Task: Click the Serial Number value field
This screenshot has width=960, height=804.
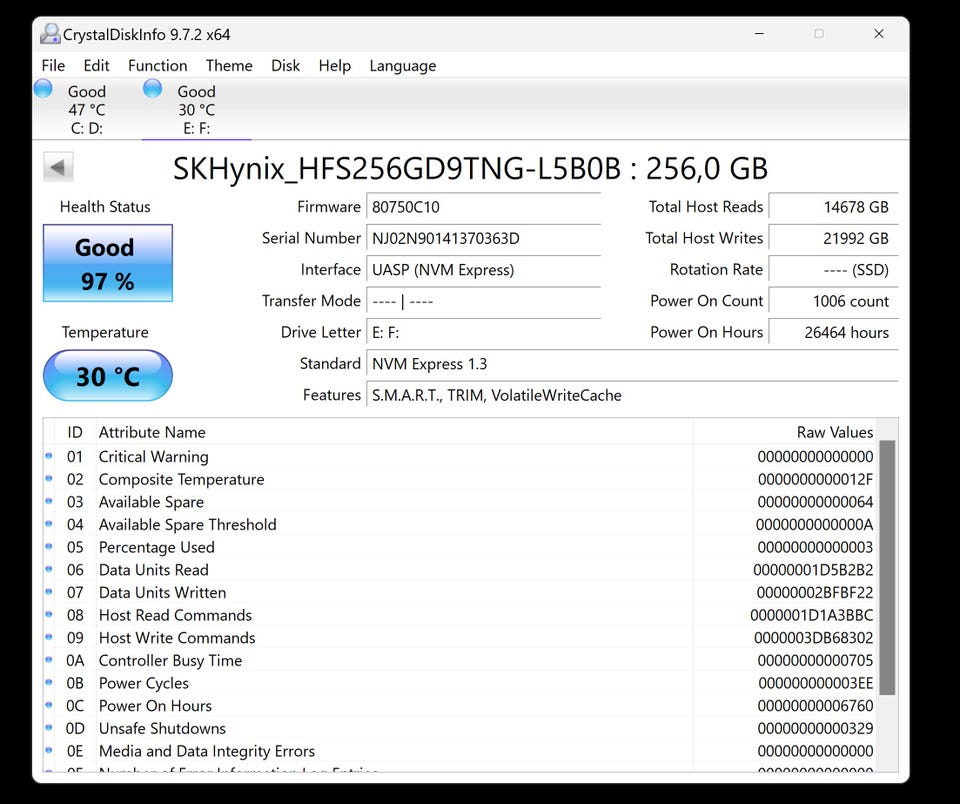Action: tap(483, 238)
